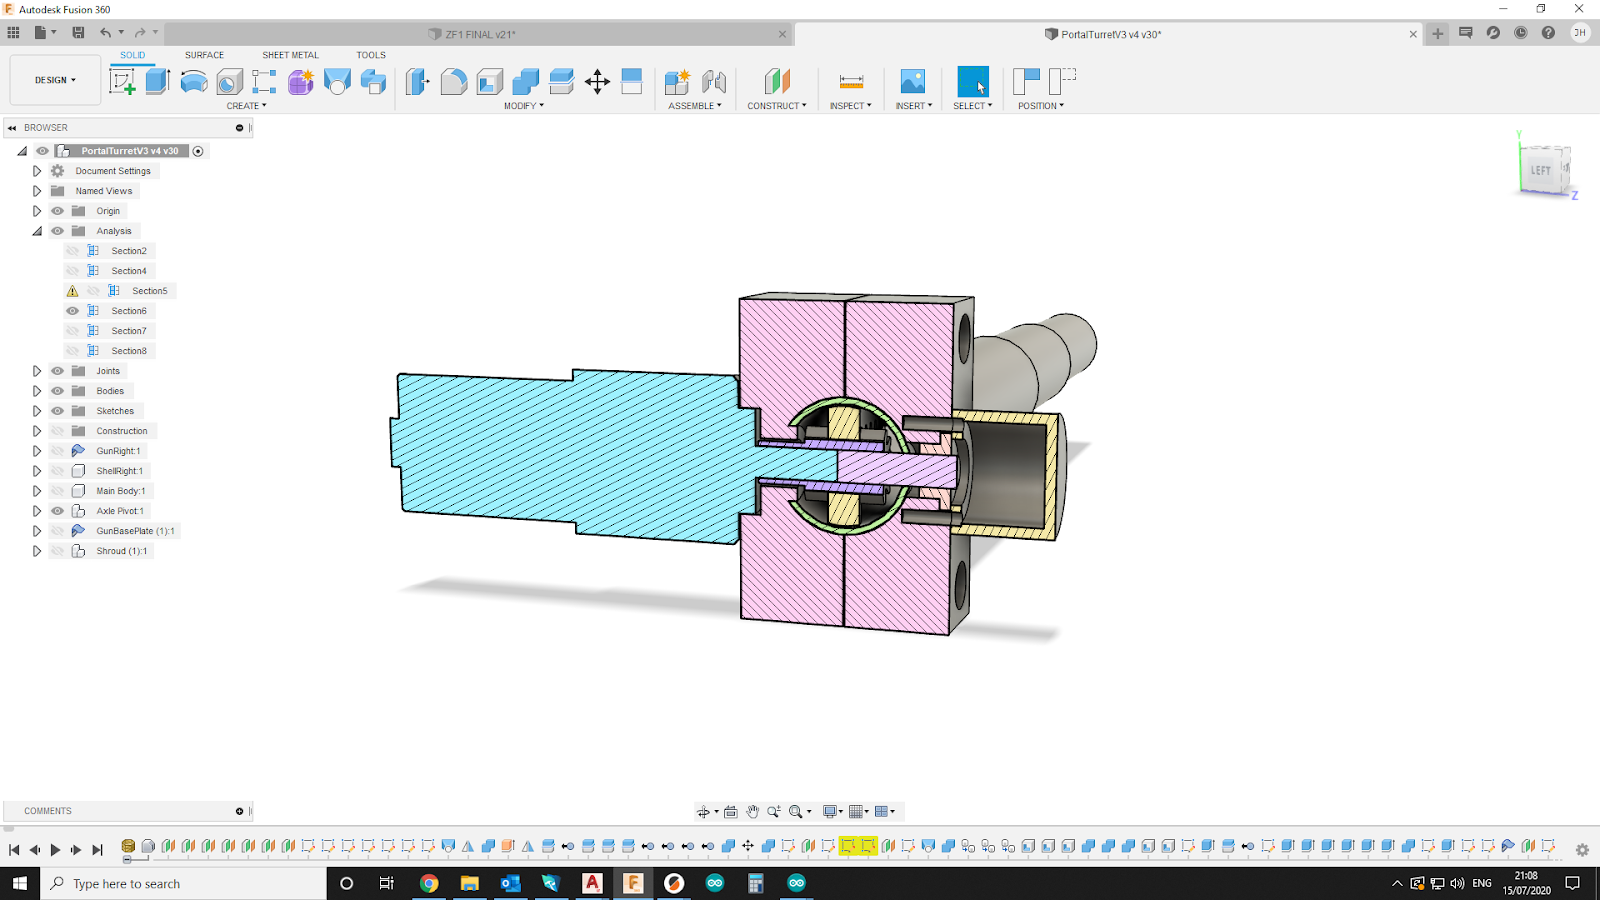Toggle visibility of the Bodies folder
This screenshot has height=900, width=1600.
pos(58,391)
